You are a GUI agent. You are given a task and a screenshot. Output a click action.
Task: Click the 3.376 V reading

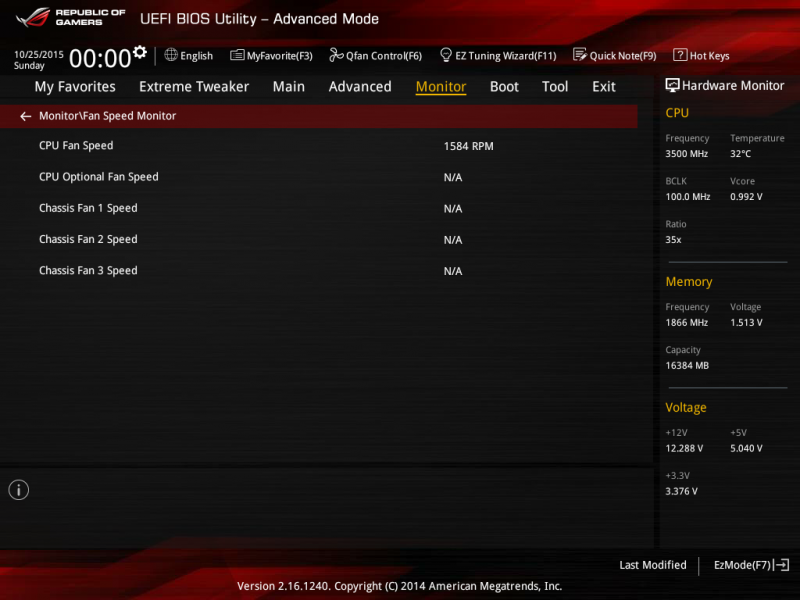(x=681, y=491)
